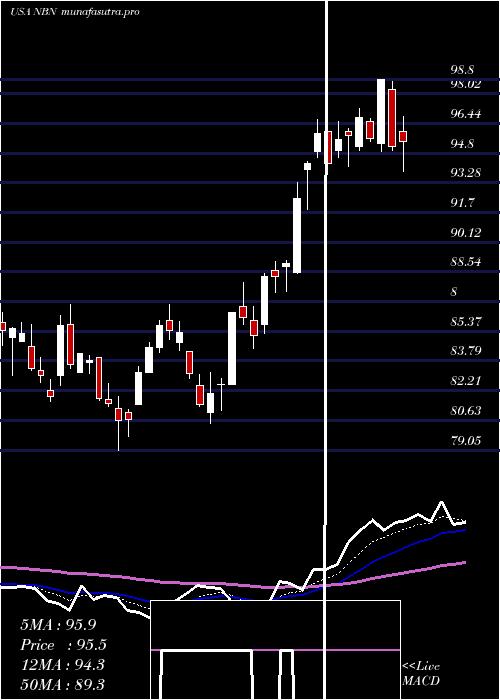Select the 98.02 price axis label
The width and height of the screenshot is (500, 700).
pos(466,84)
